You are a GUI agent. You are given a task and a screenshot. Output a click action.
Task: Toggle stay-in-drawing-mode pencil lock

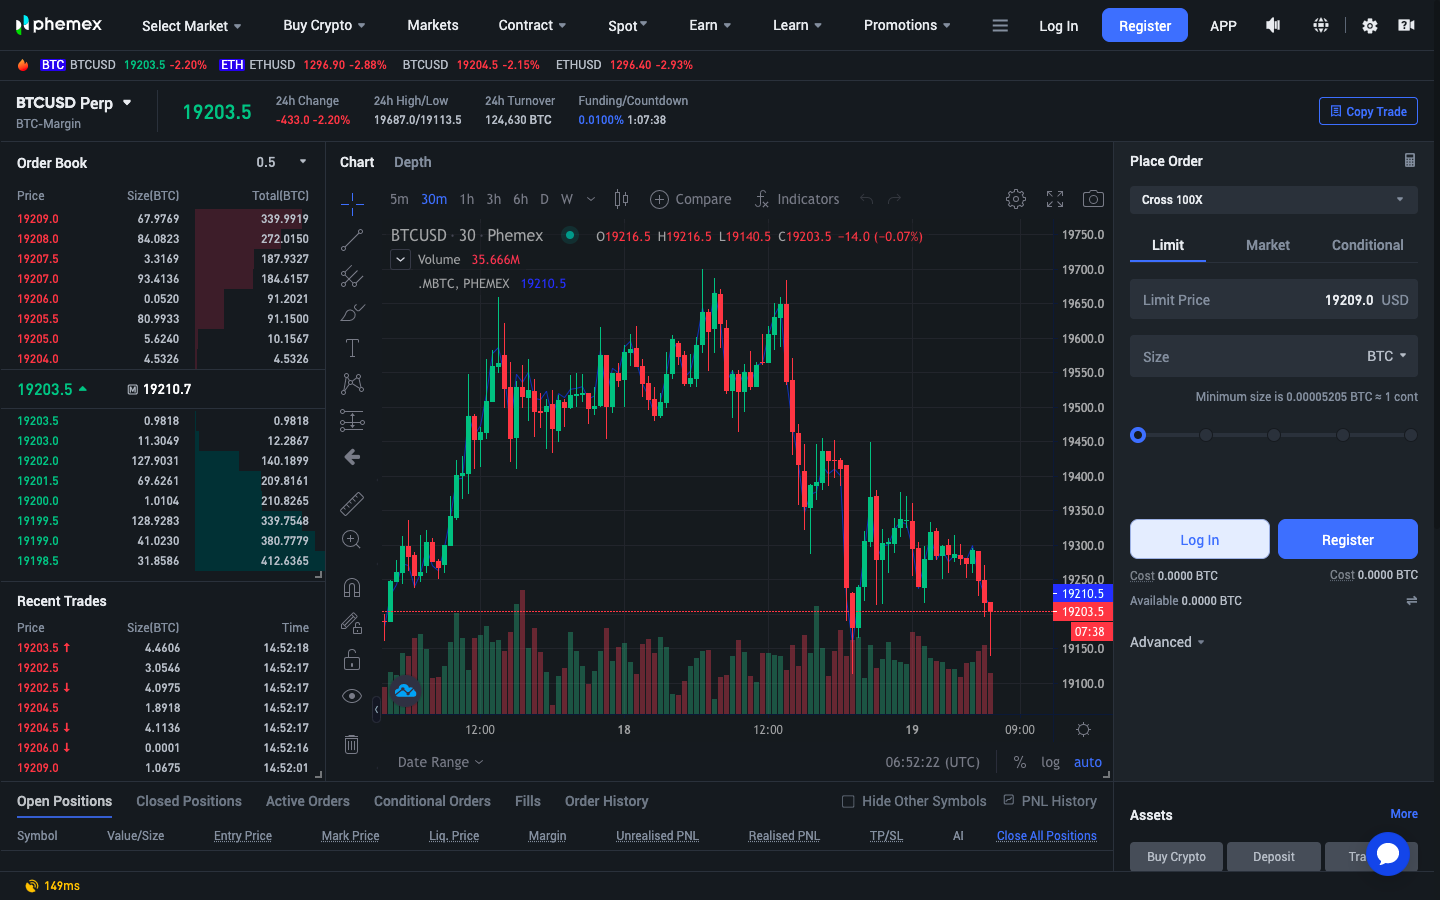tap(352, 623)
